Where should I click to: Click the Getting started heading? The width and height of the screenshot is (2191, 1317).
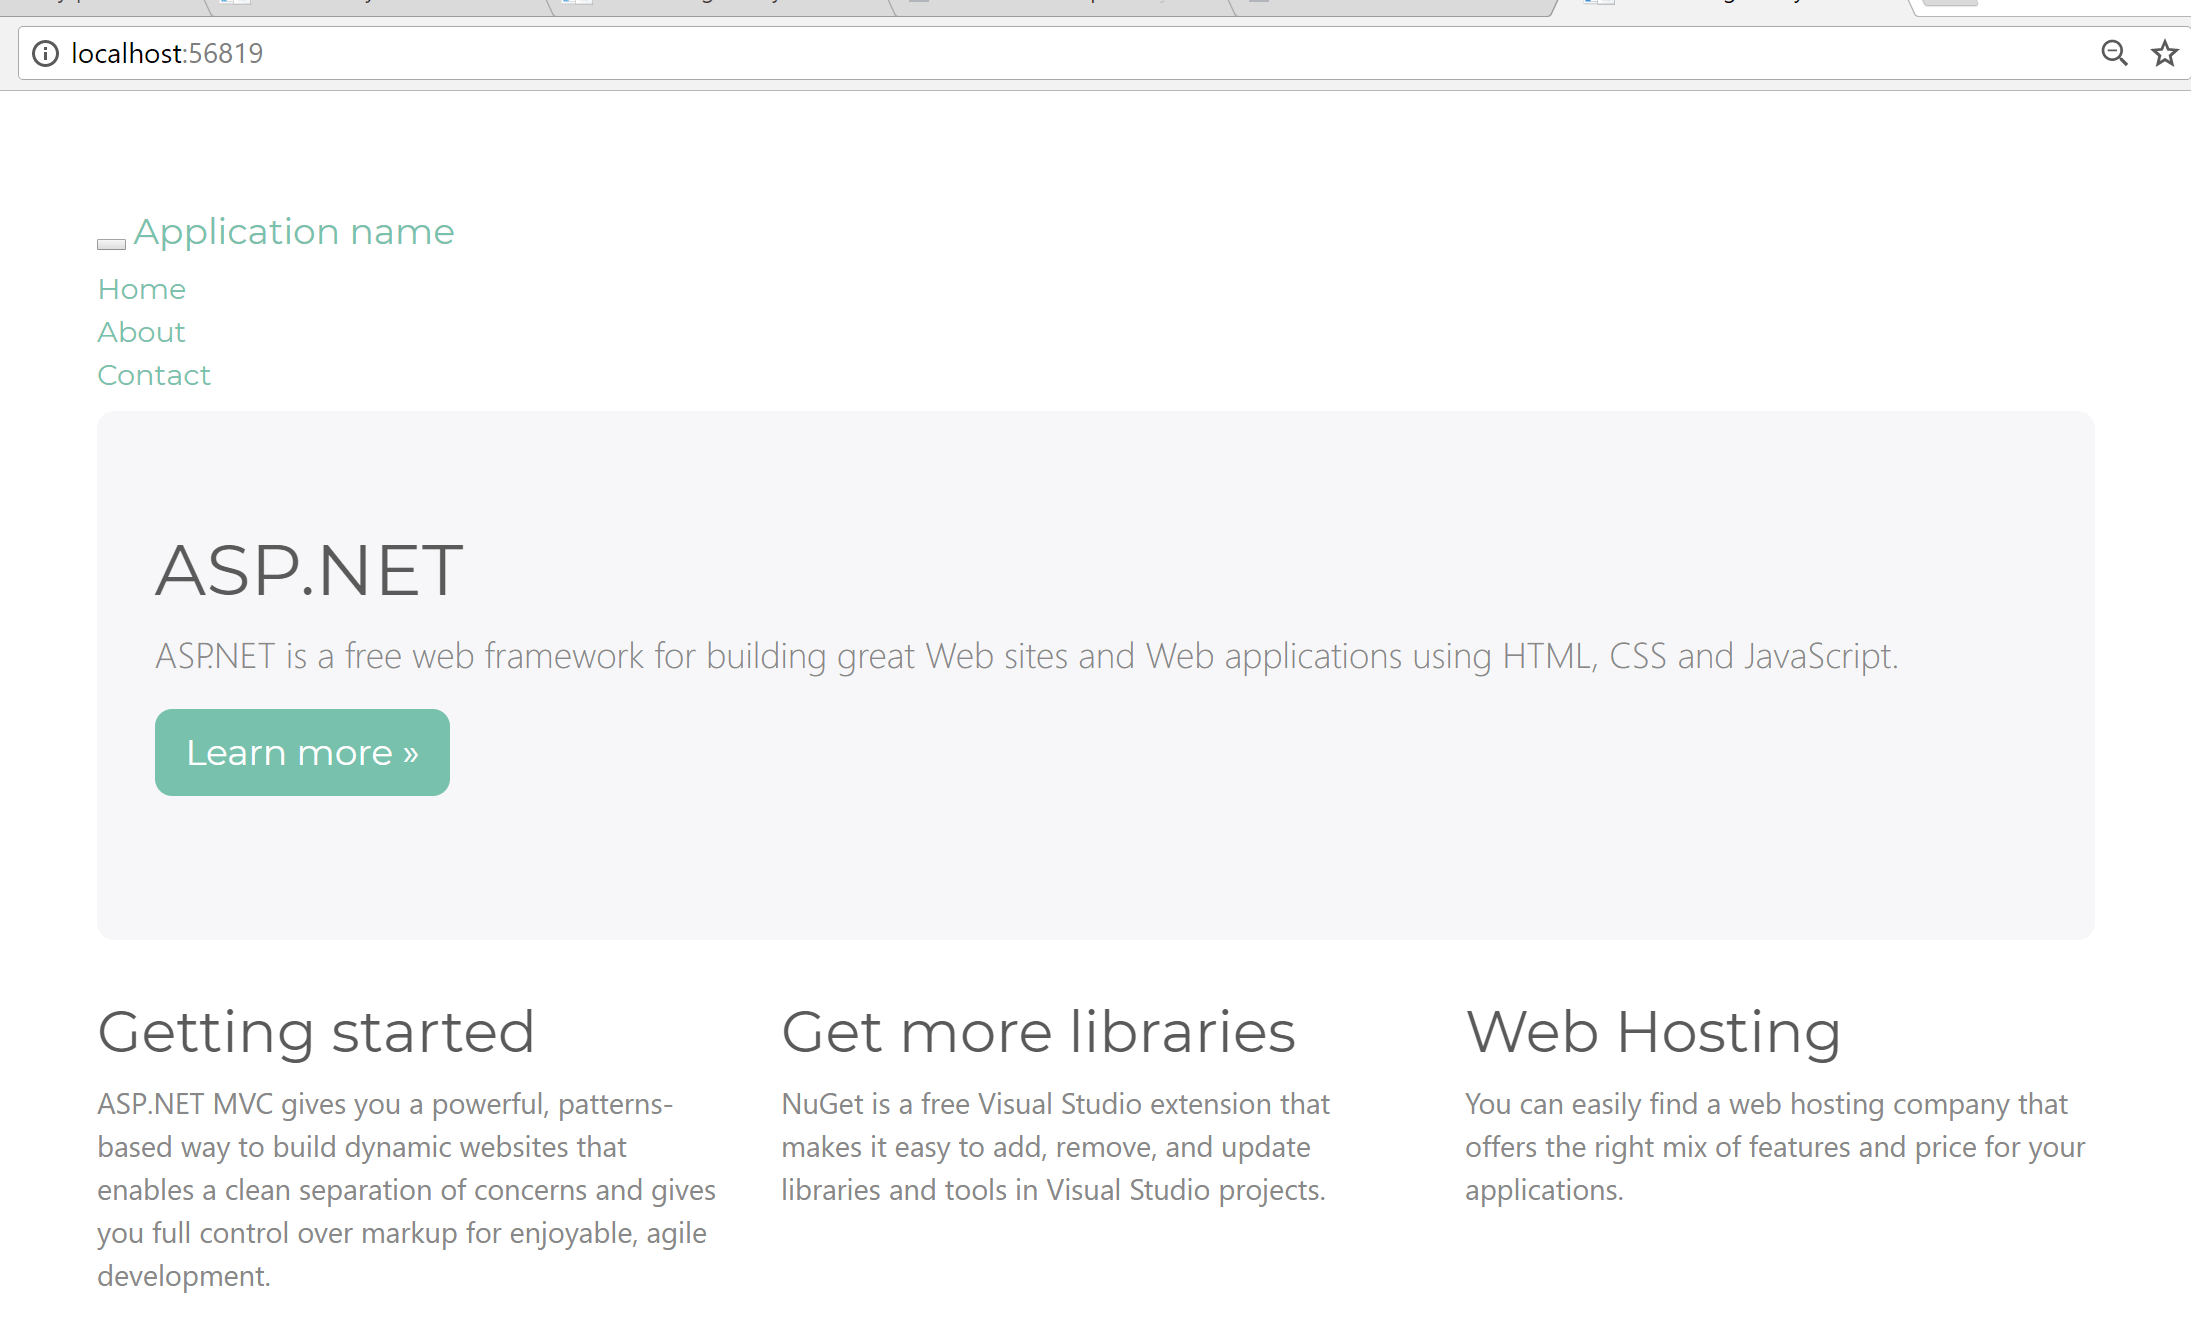(x=316, y=1032)
